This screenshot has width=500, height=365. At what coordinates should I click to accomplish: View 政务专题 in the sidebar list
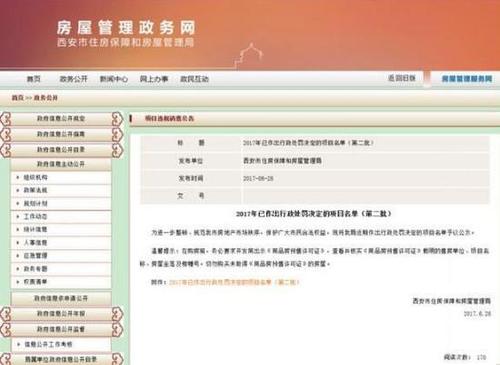[35, 269]
